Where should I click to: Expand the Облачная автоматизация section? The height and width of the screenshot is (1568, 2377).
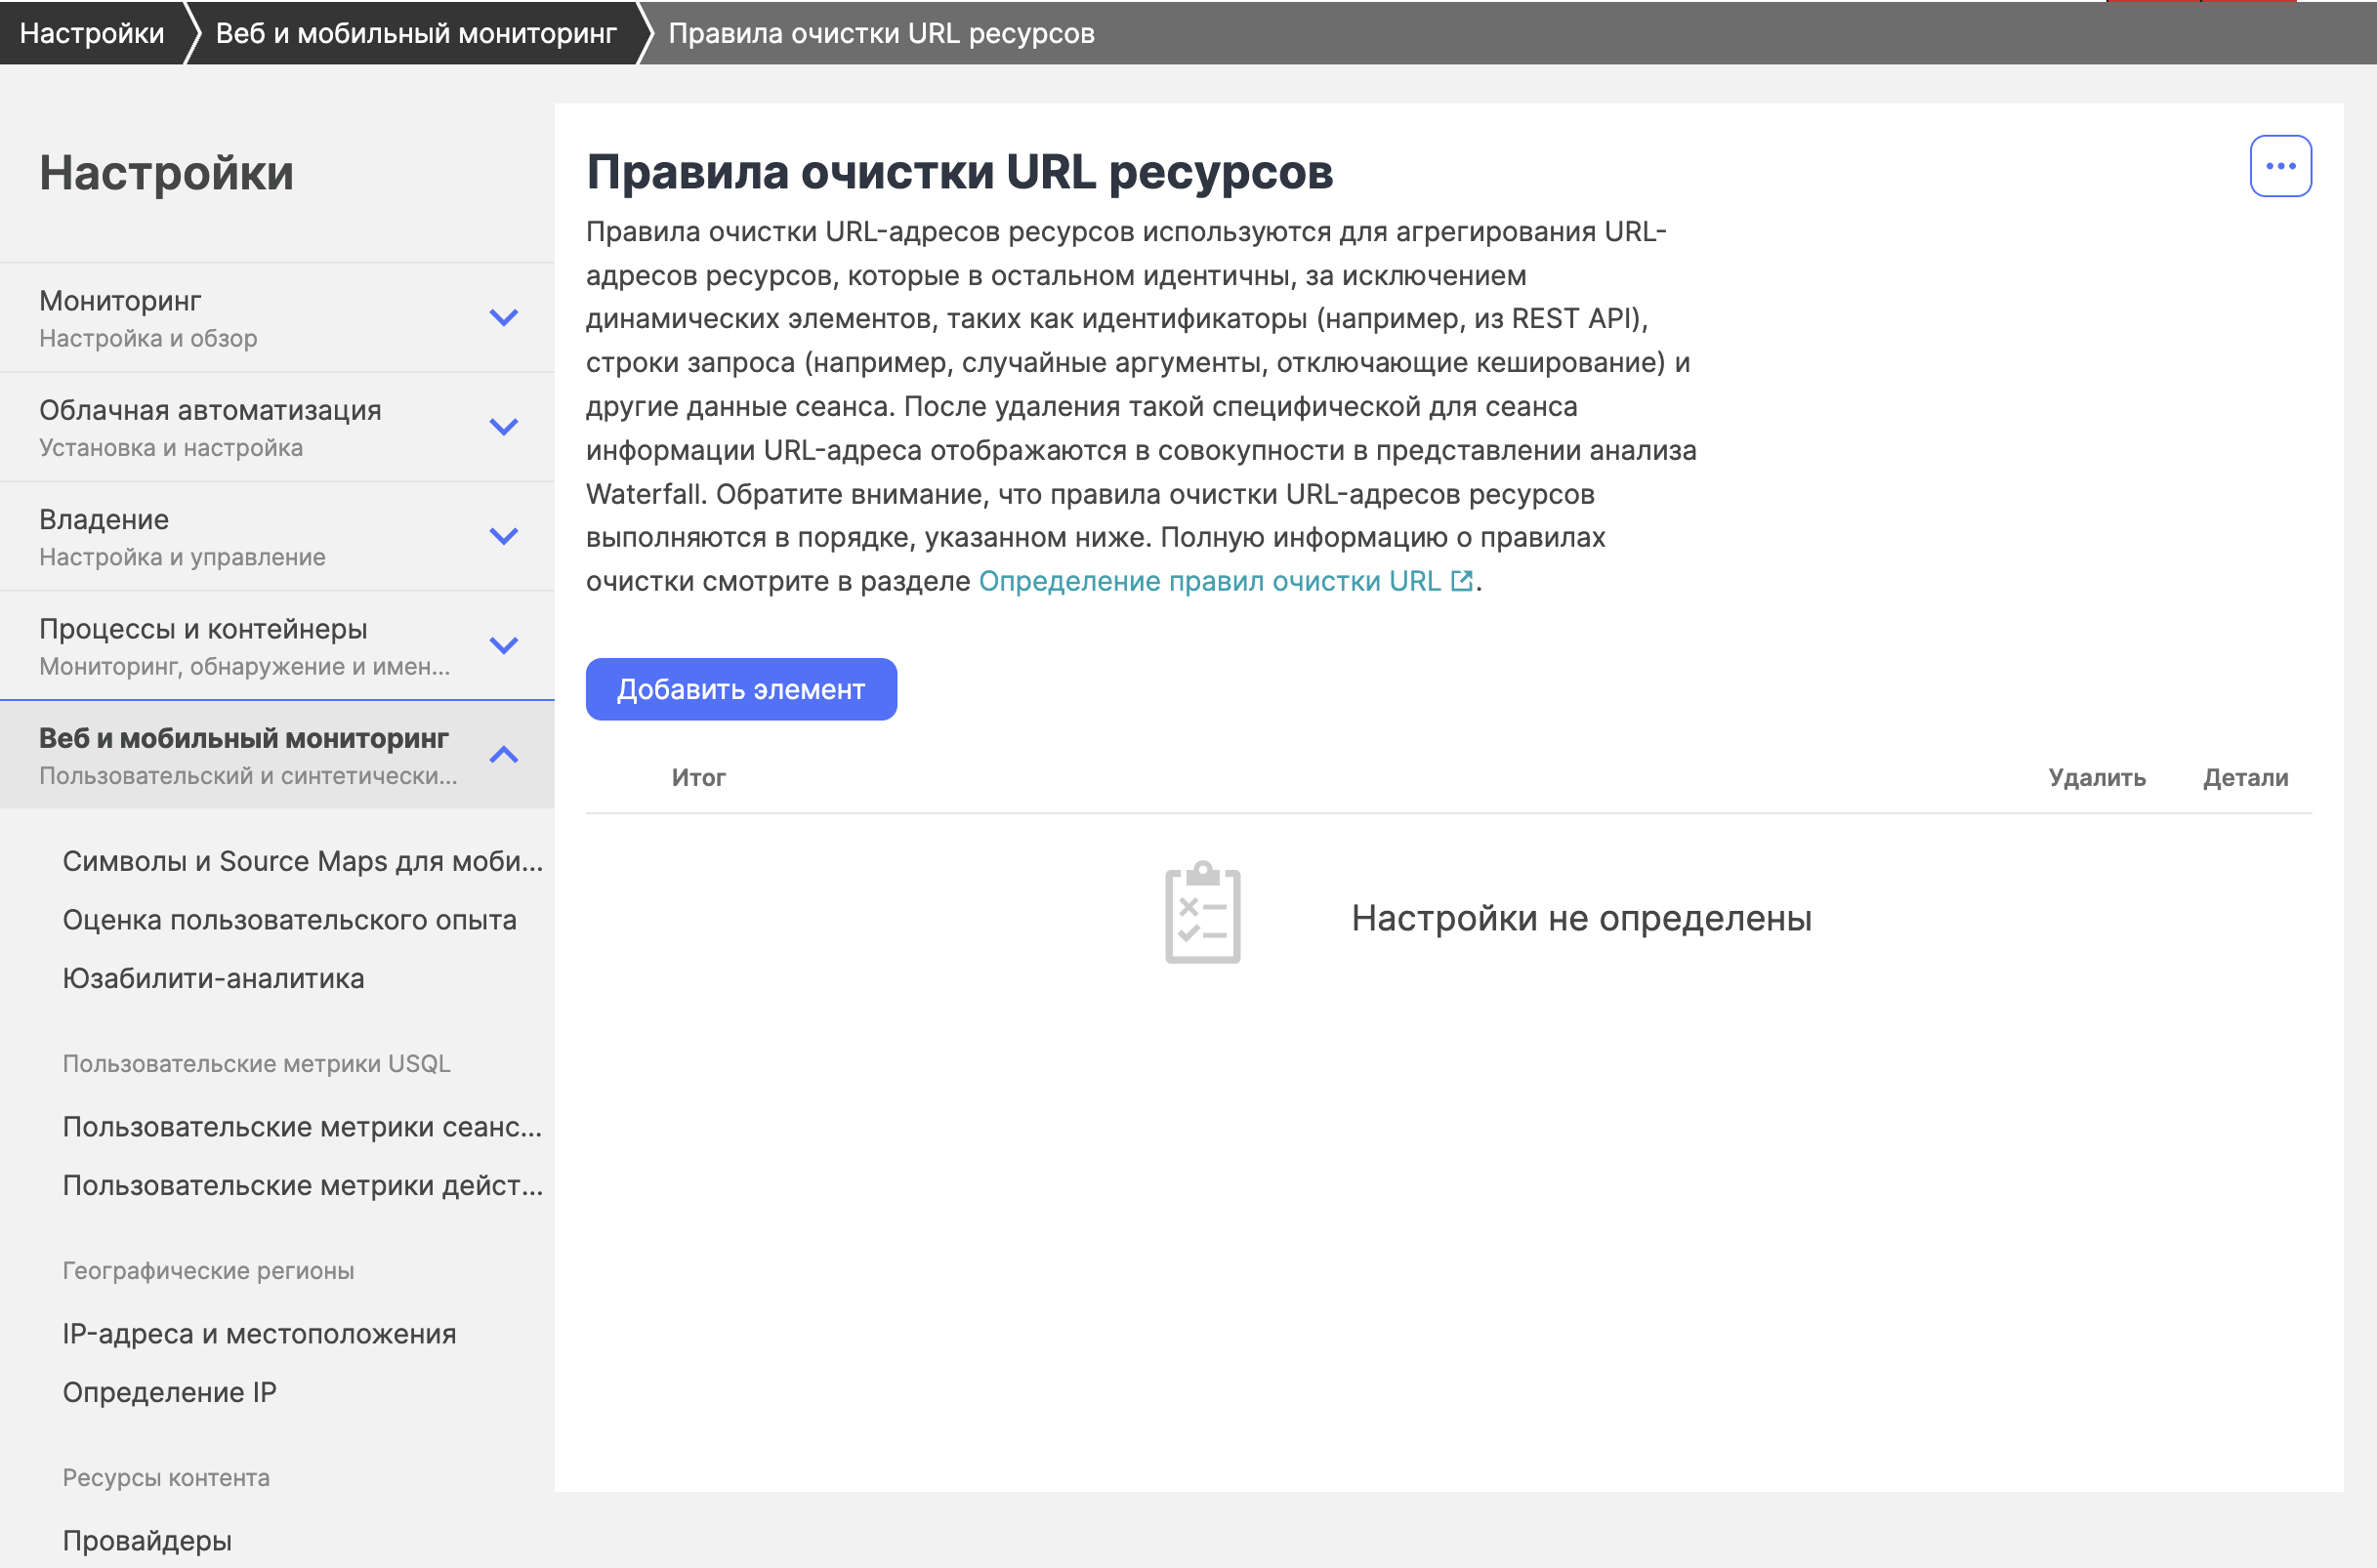coord(504,427)
